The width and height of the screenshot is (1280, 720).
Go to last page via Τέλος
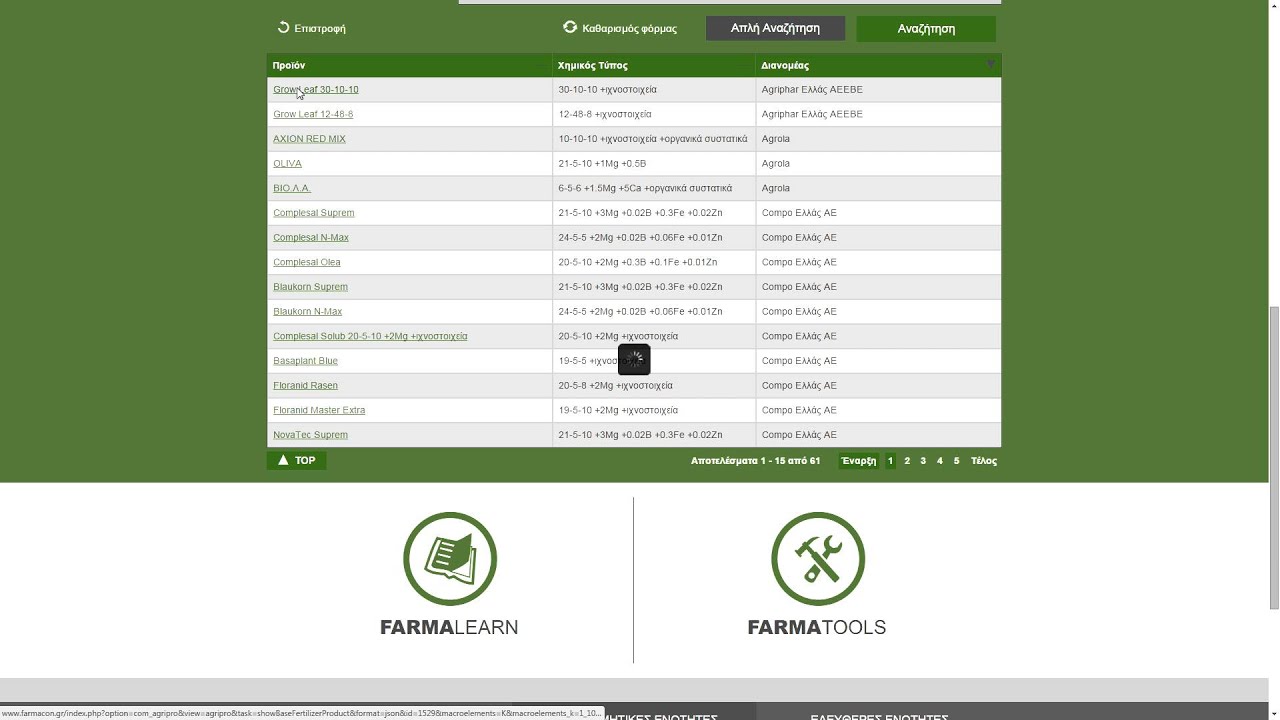(x=984, y=461)
